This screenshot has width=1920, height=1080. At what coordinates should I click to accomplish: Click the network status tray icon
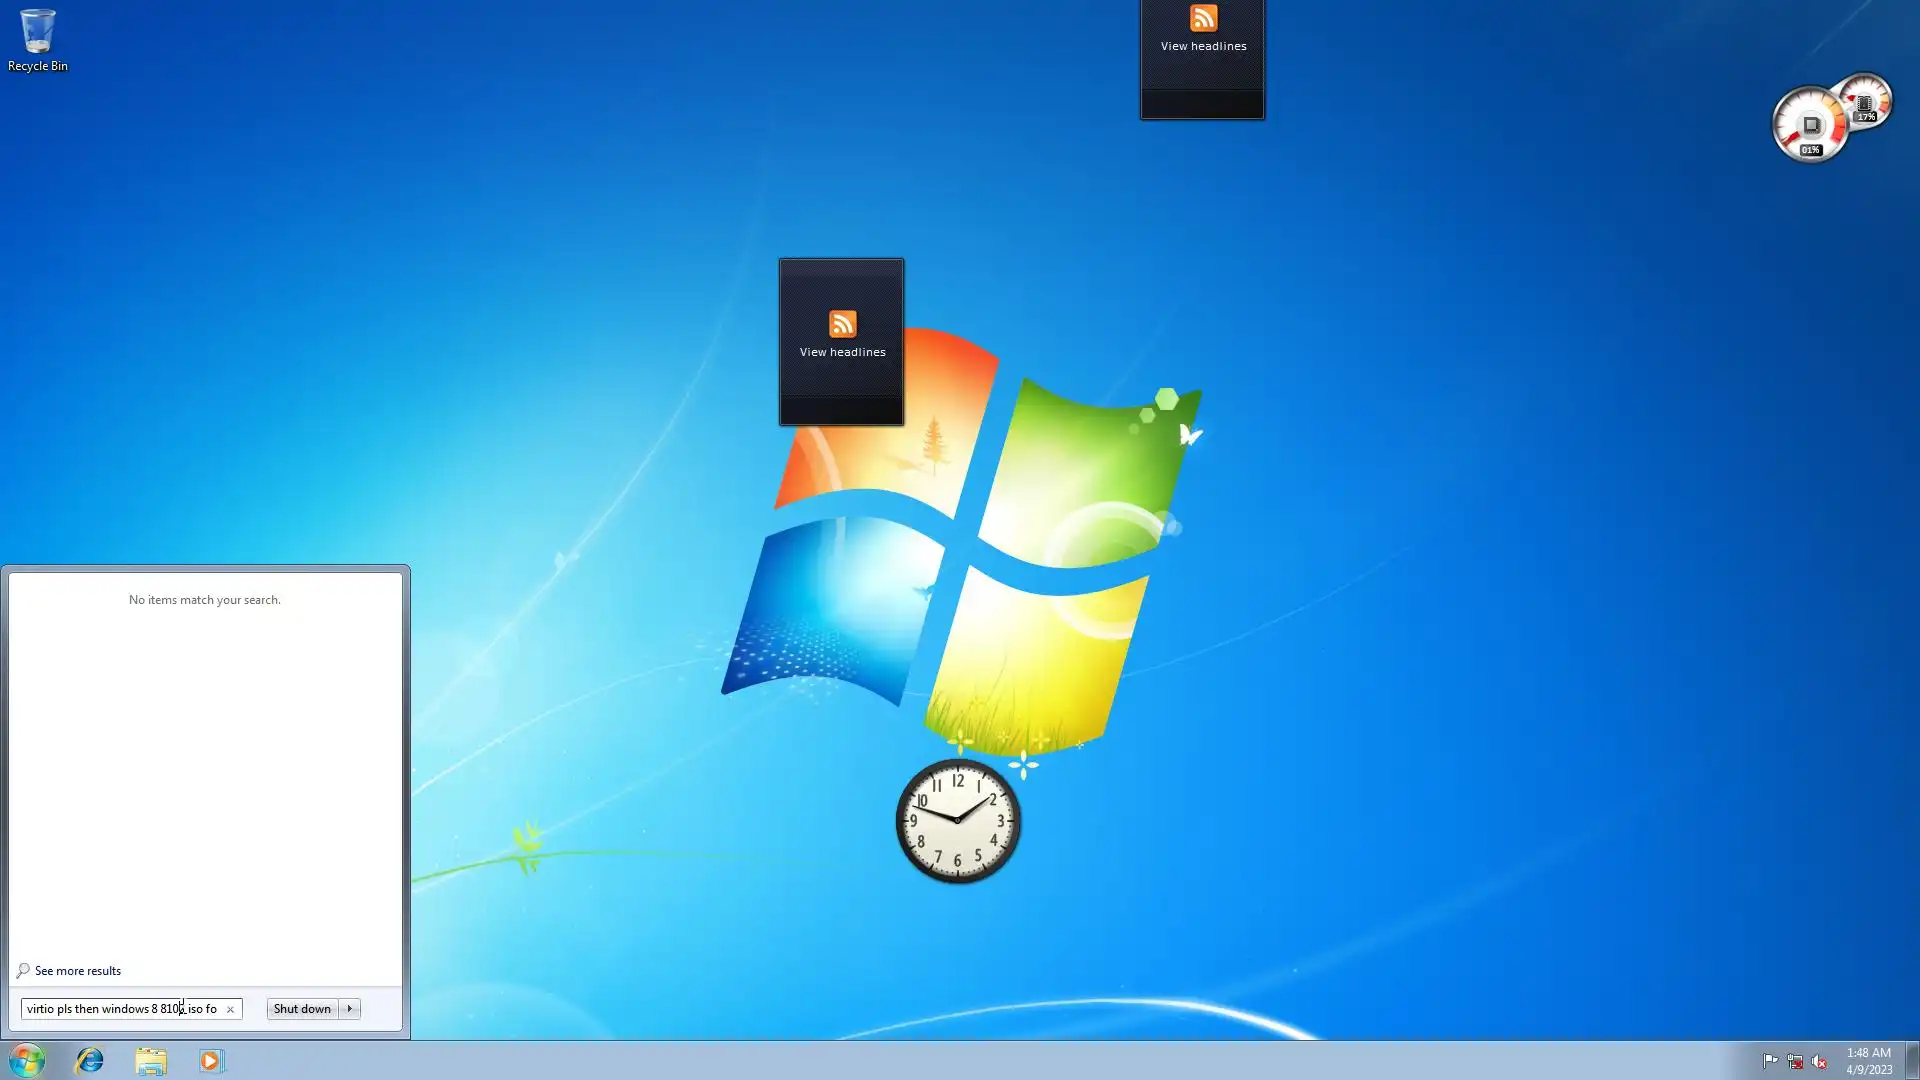click(1795, 1061)
